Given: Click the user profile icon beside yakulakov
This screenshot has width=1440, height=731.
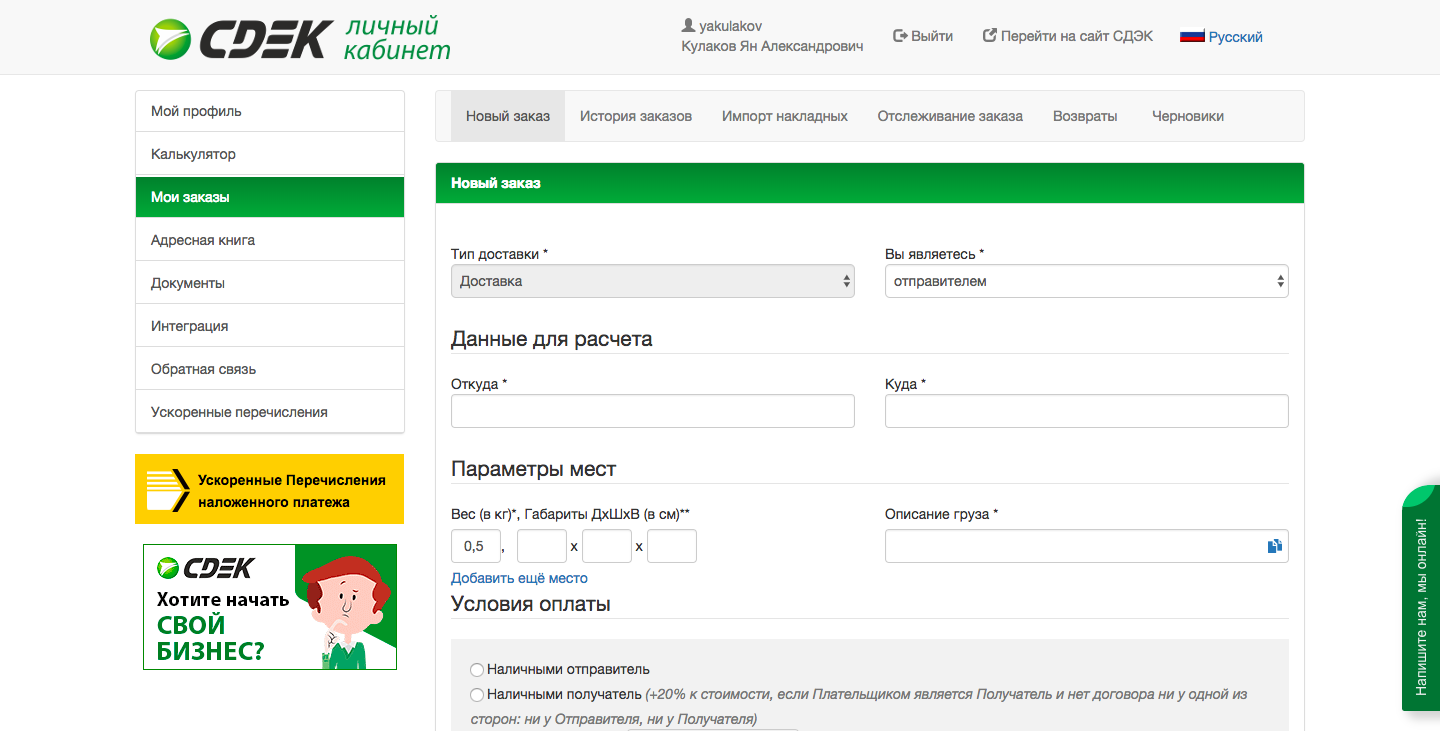Looking at the screenshot, I should point(688,25).
